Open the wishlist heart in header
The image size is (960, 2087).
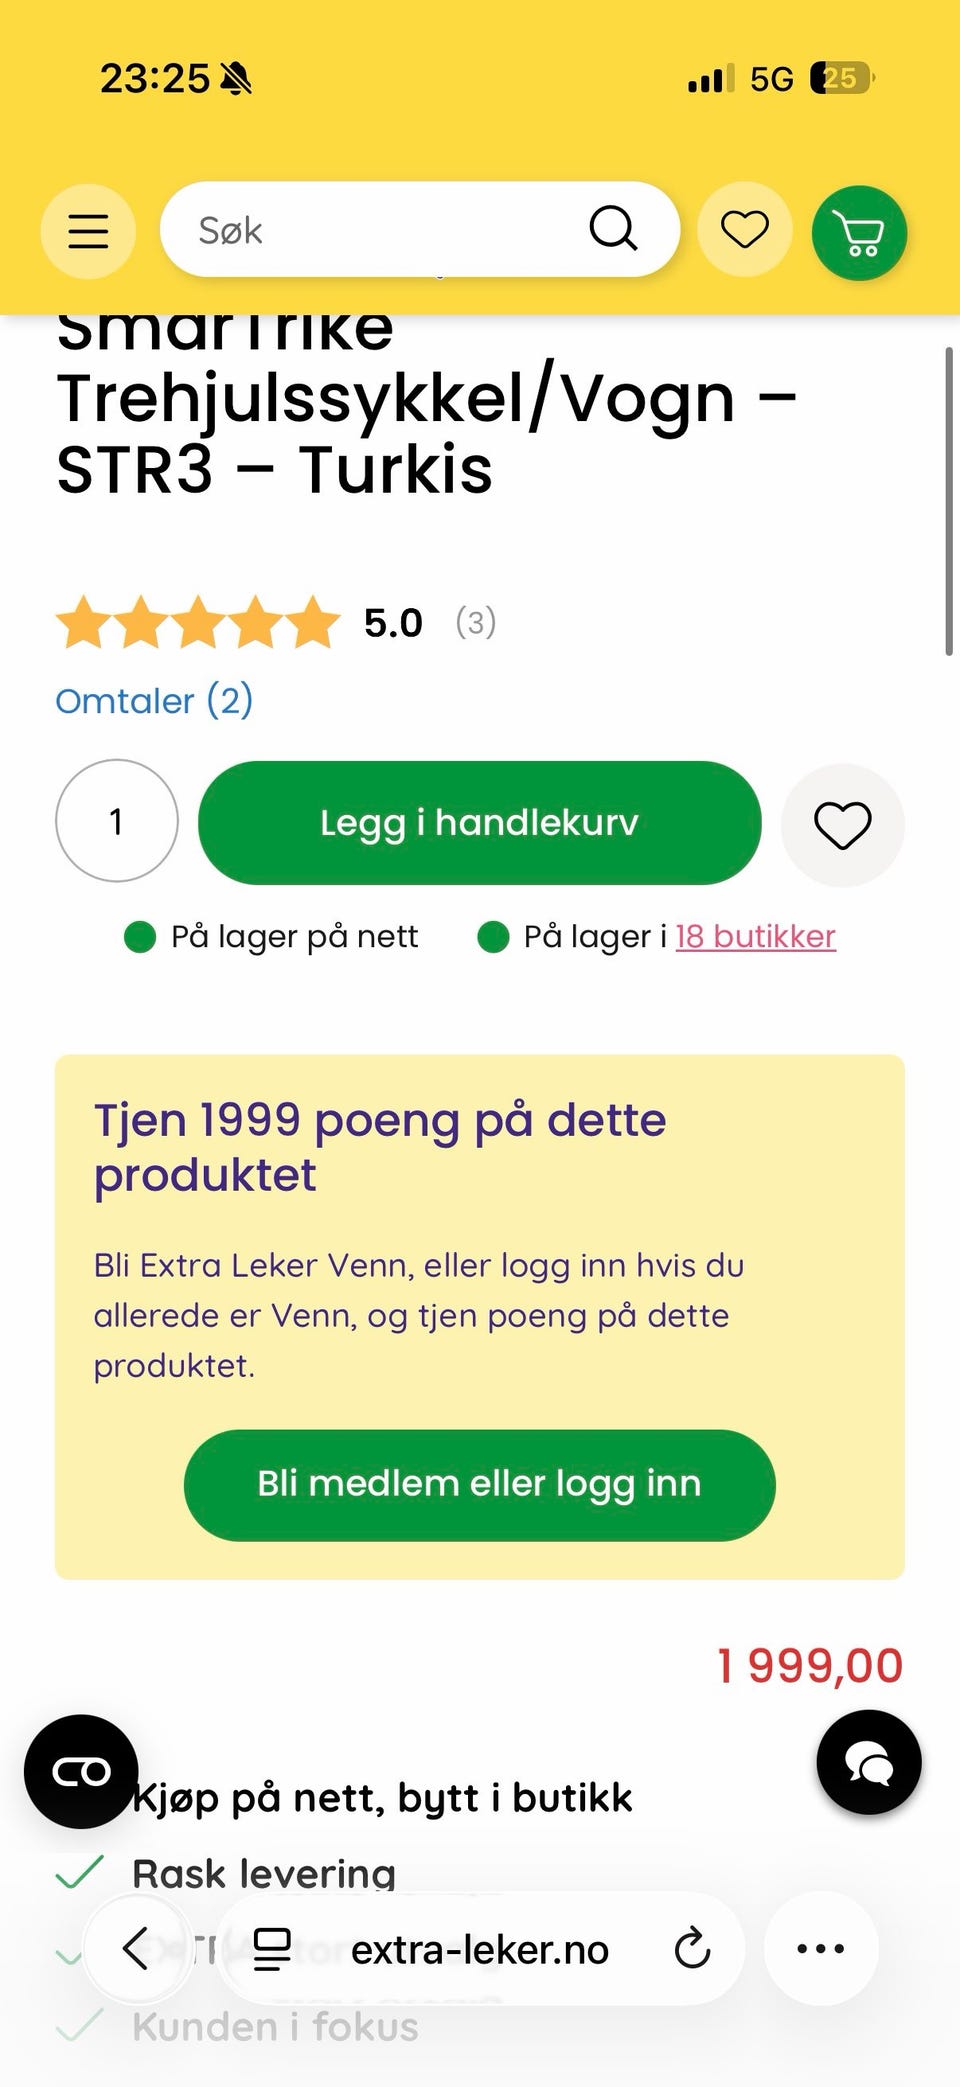745,231
